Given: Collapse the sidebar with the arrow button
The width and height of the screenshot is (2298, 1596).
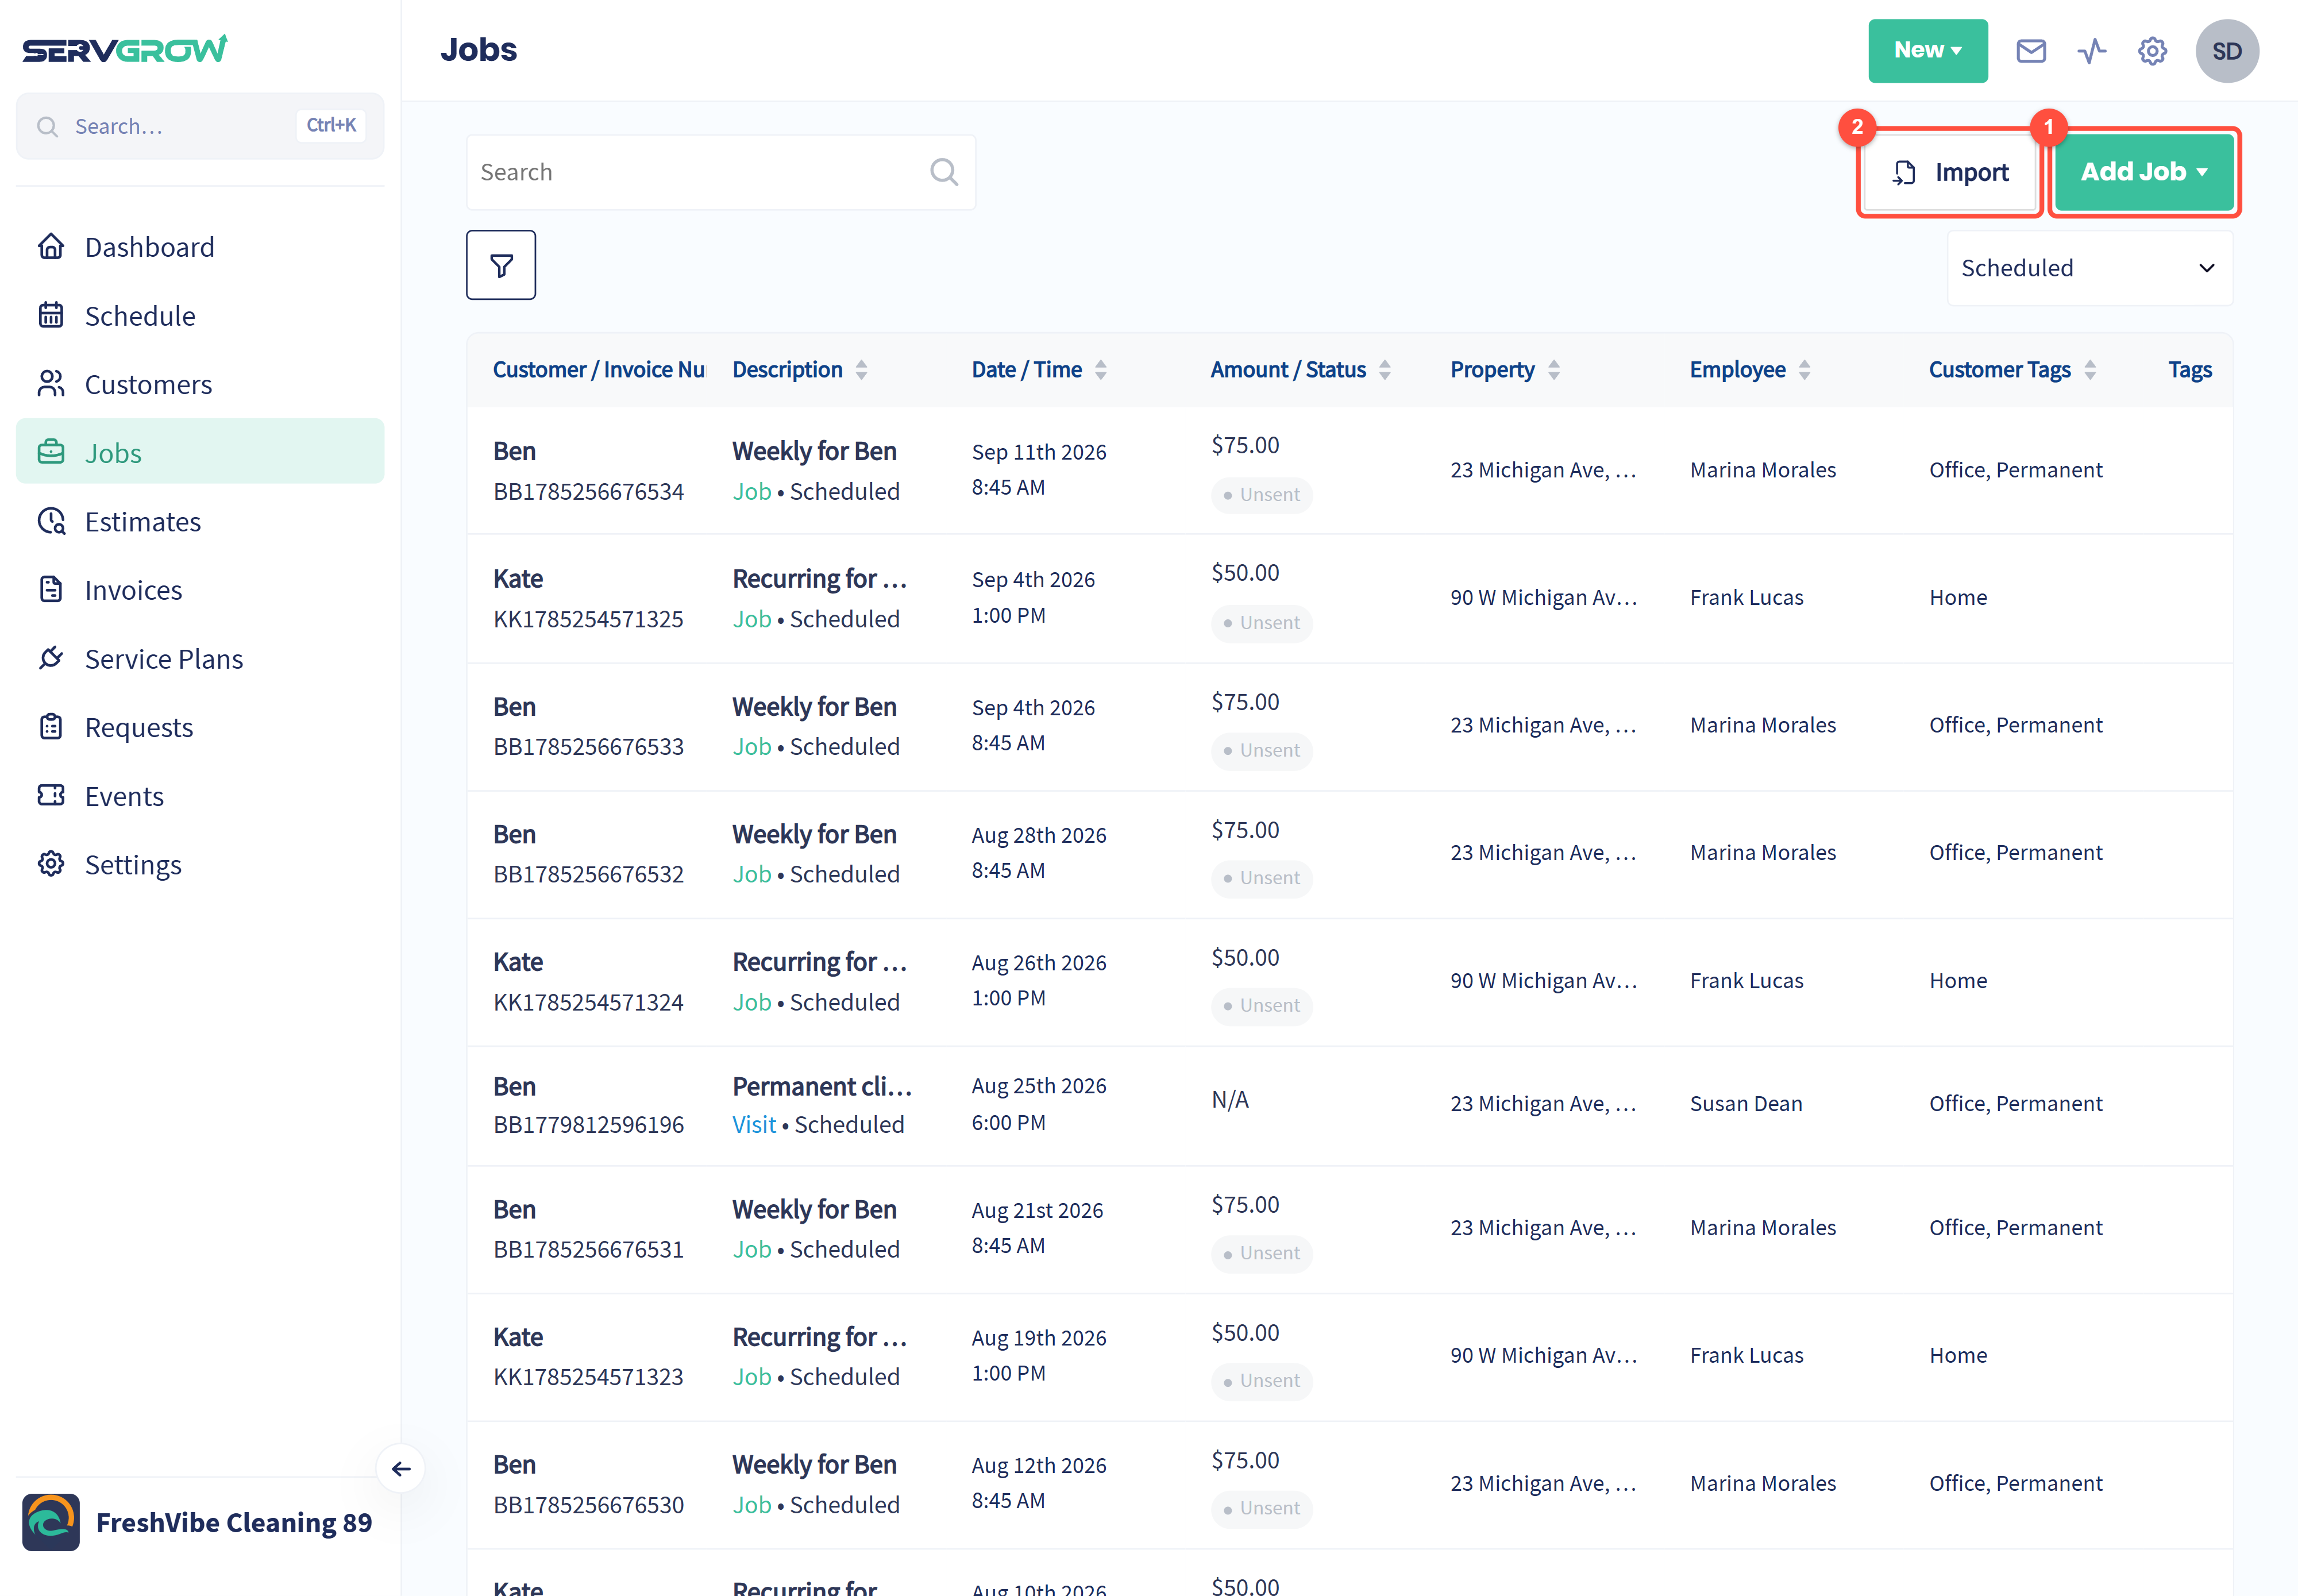Looking at the screenshot, I should pyautogui.click(x=401, y=1468).
